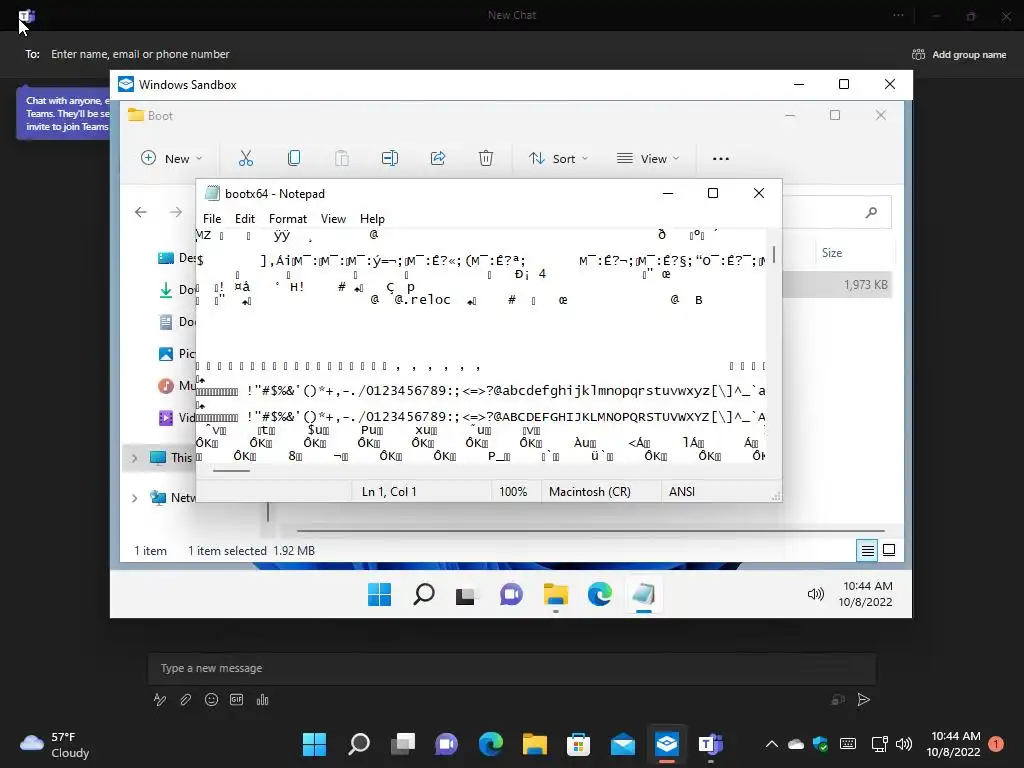Open Notepad Help menu

(372, 219)
